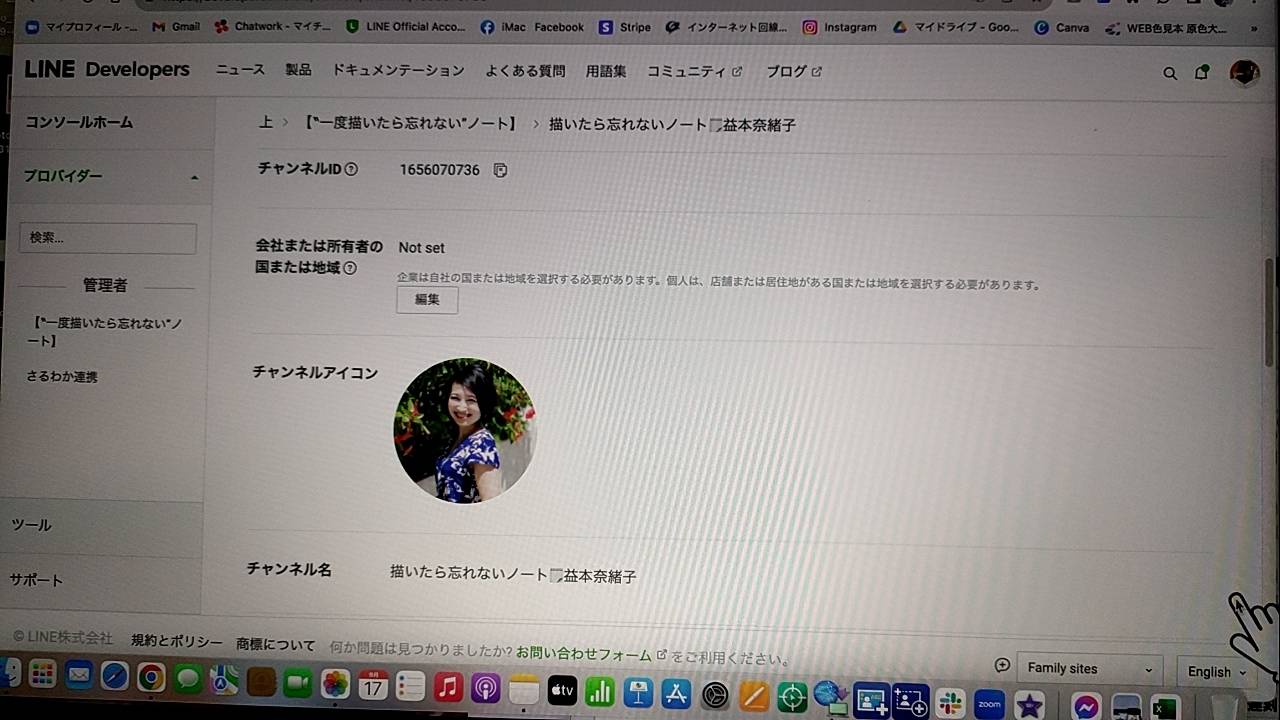Show help for 国または地域 label
Screen dimensions: 1280x720
[349, 268]
